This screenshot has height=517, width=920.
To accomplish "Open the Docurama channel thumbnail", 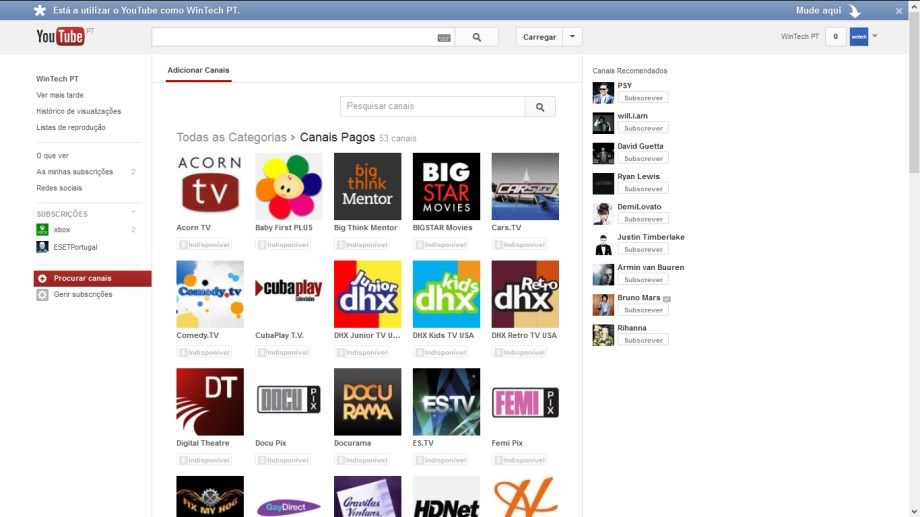I will pos(367,402).
